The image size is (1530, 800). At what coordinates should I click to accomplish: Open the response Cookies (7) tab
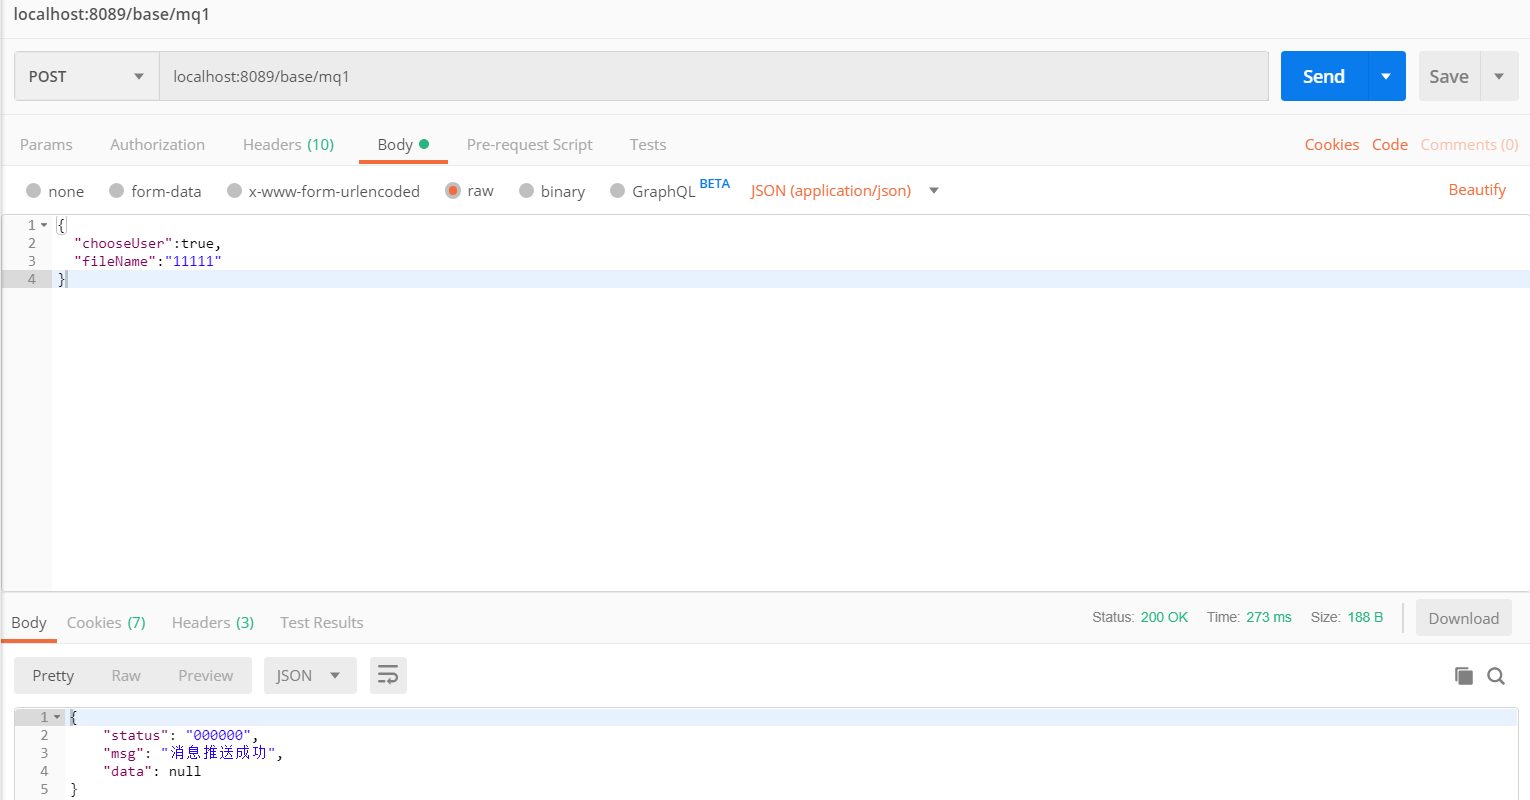tap(105, 622)
